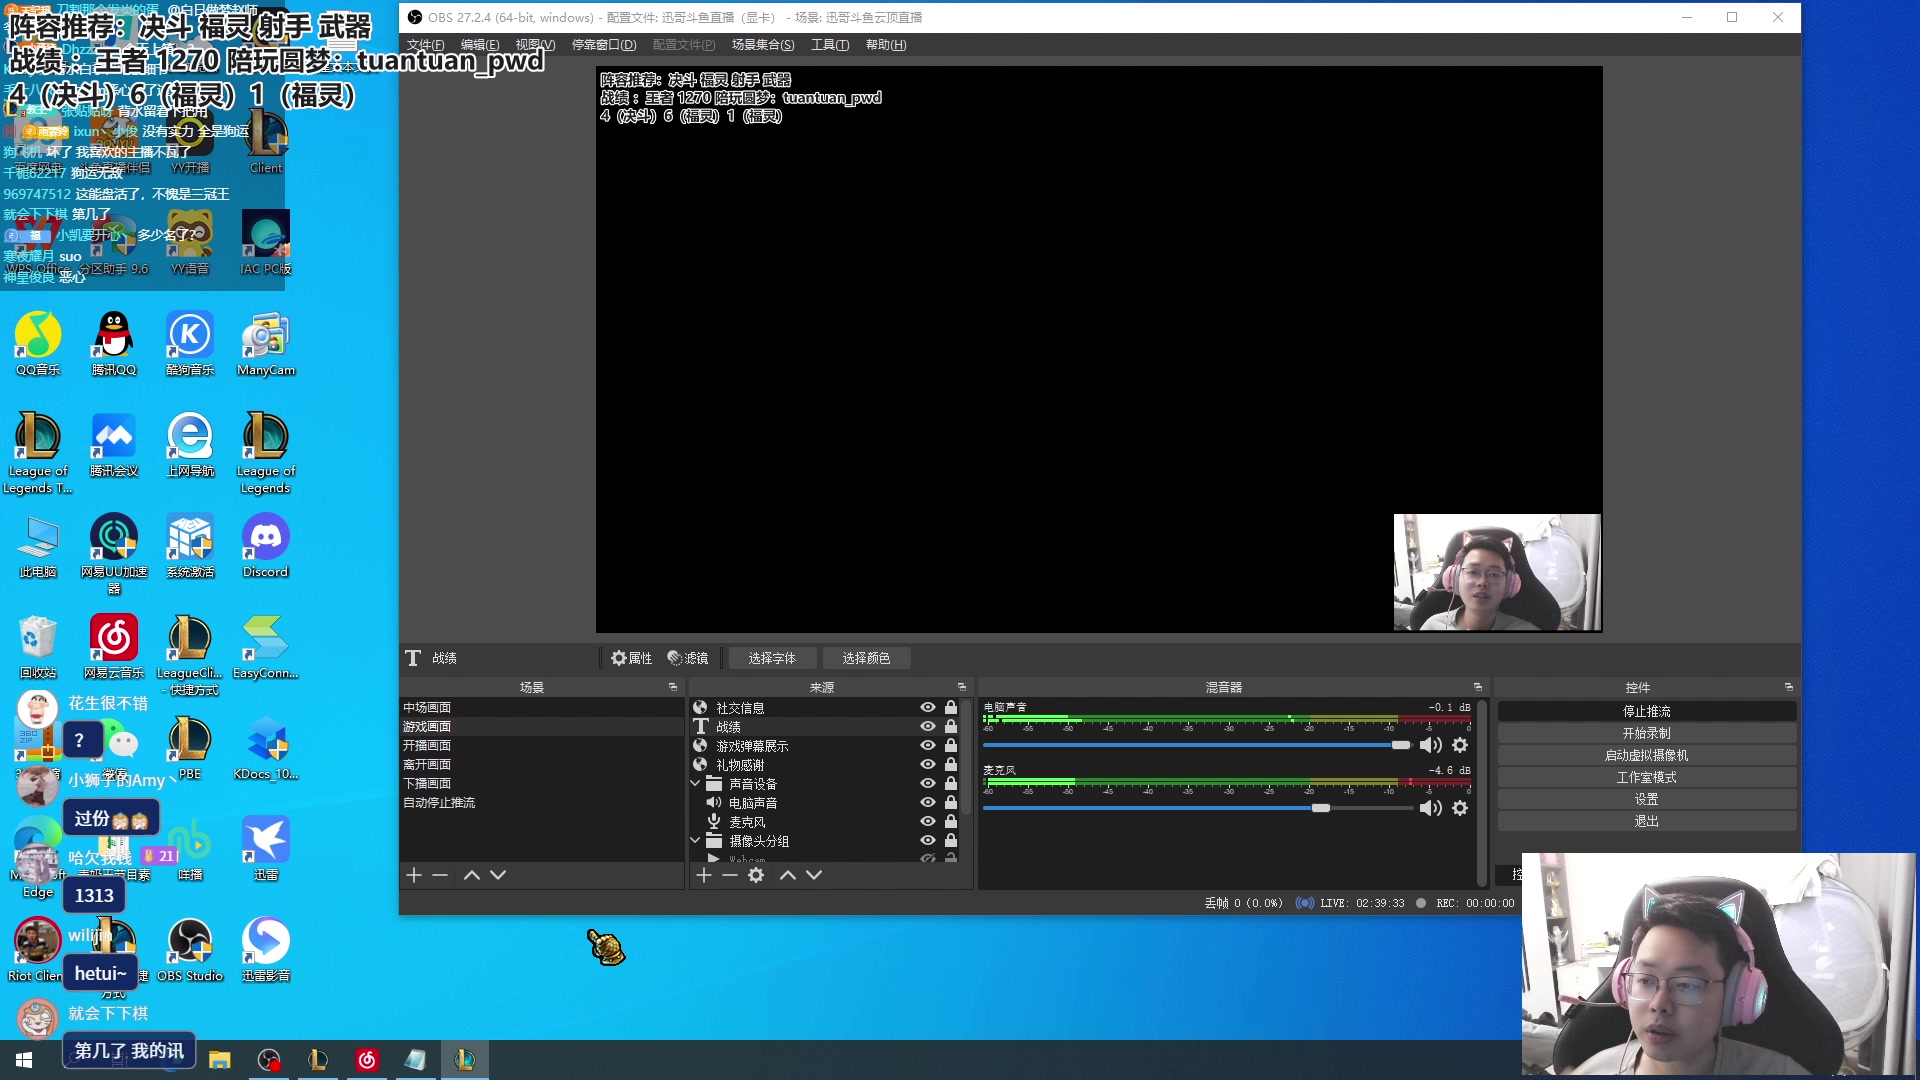This screenshot has width=1920, height=1080.
Task: Lock the 战绩 source
Action: click(951, 727)
